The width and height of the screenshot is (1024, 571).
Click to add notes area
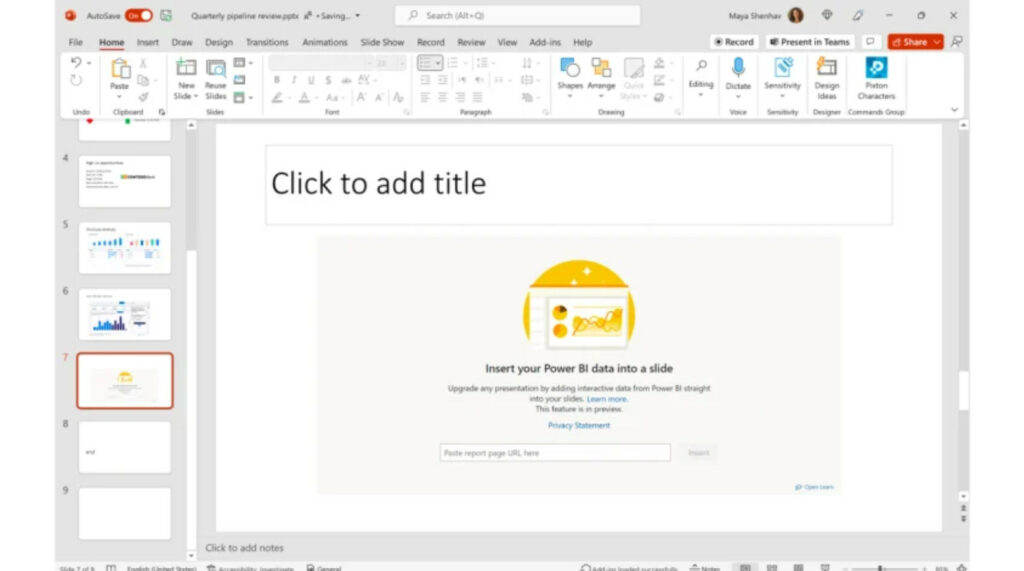(x=244, y=547)
